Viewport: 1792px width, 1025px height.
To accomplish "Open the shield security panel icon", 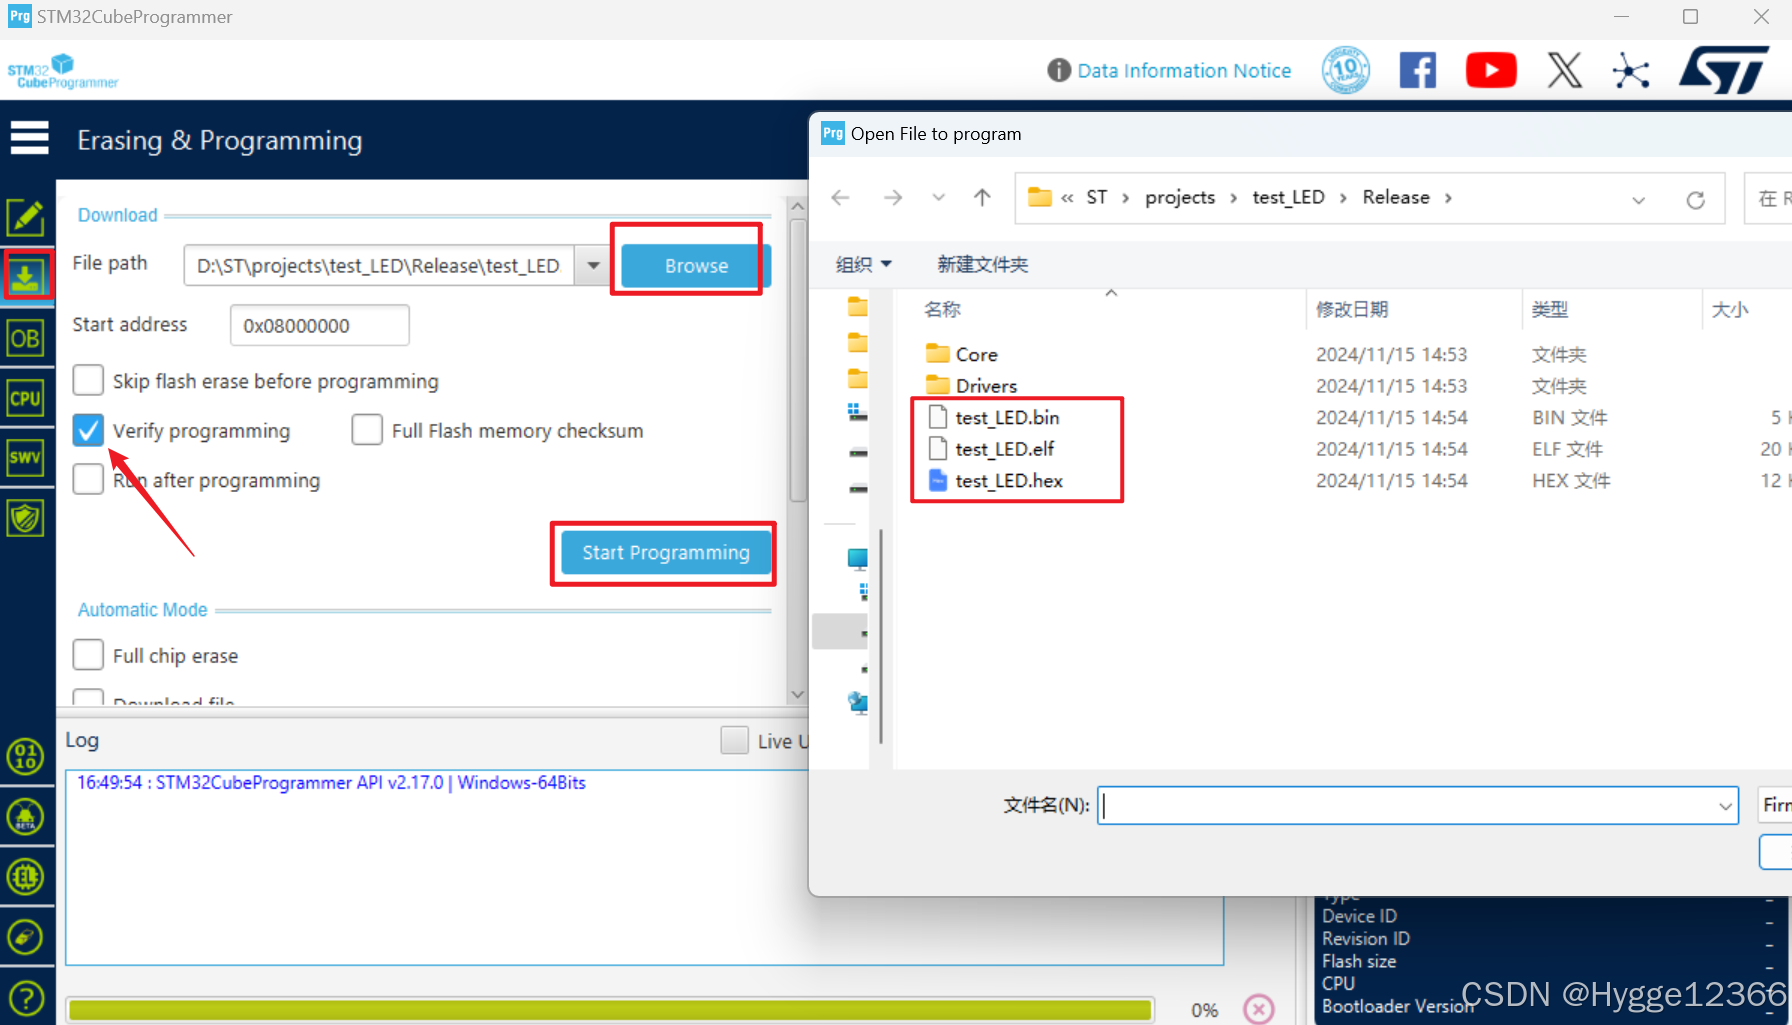I will click(x=25, y=518).
